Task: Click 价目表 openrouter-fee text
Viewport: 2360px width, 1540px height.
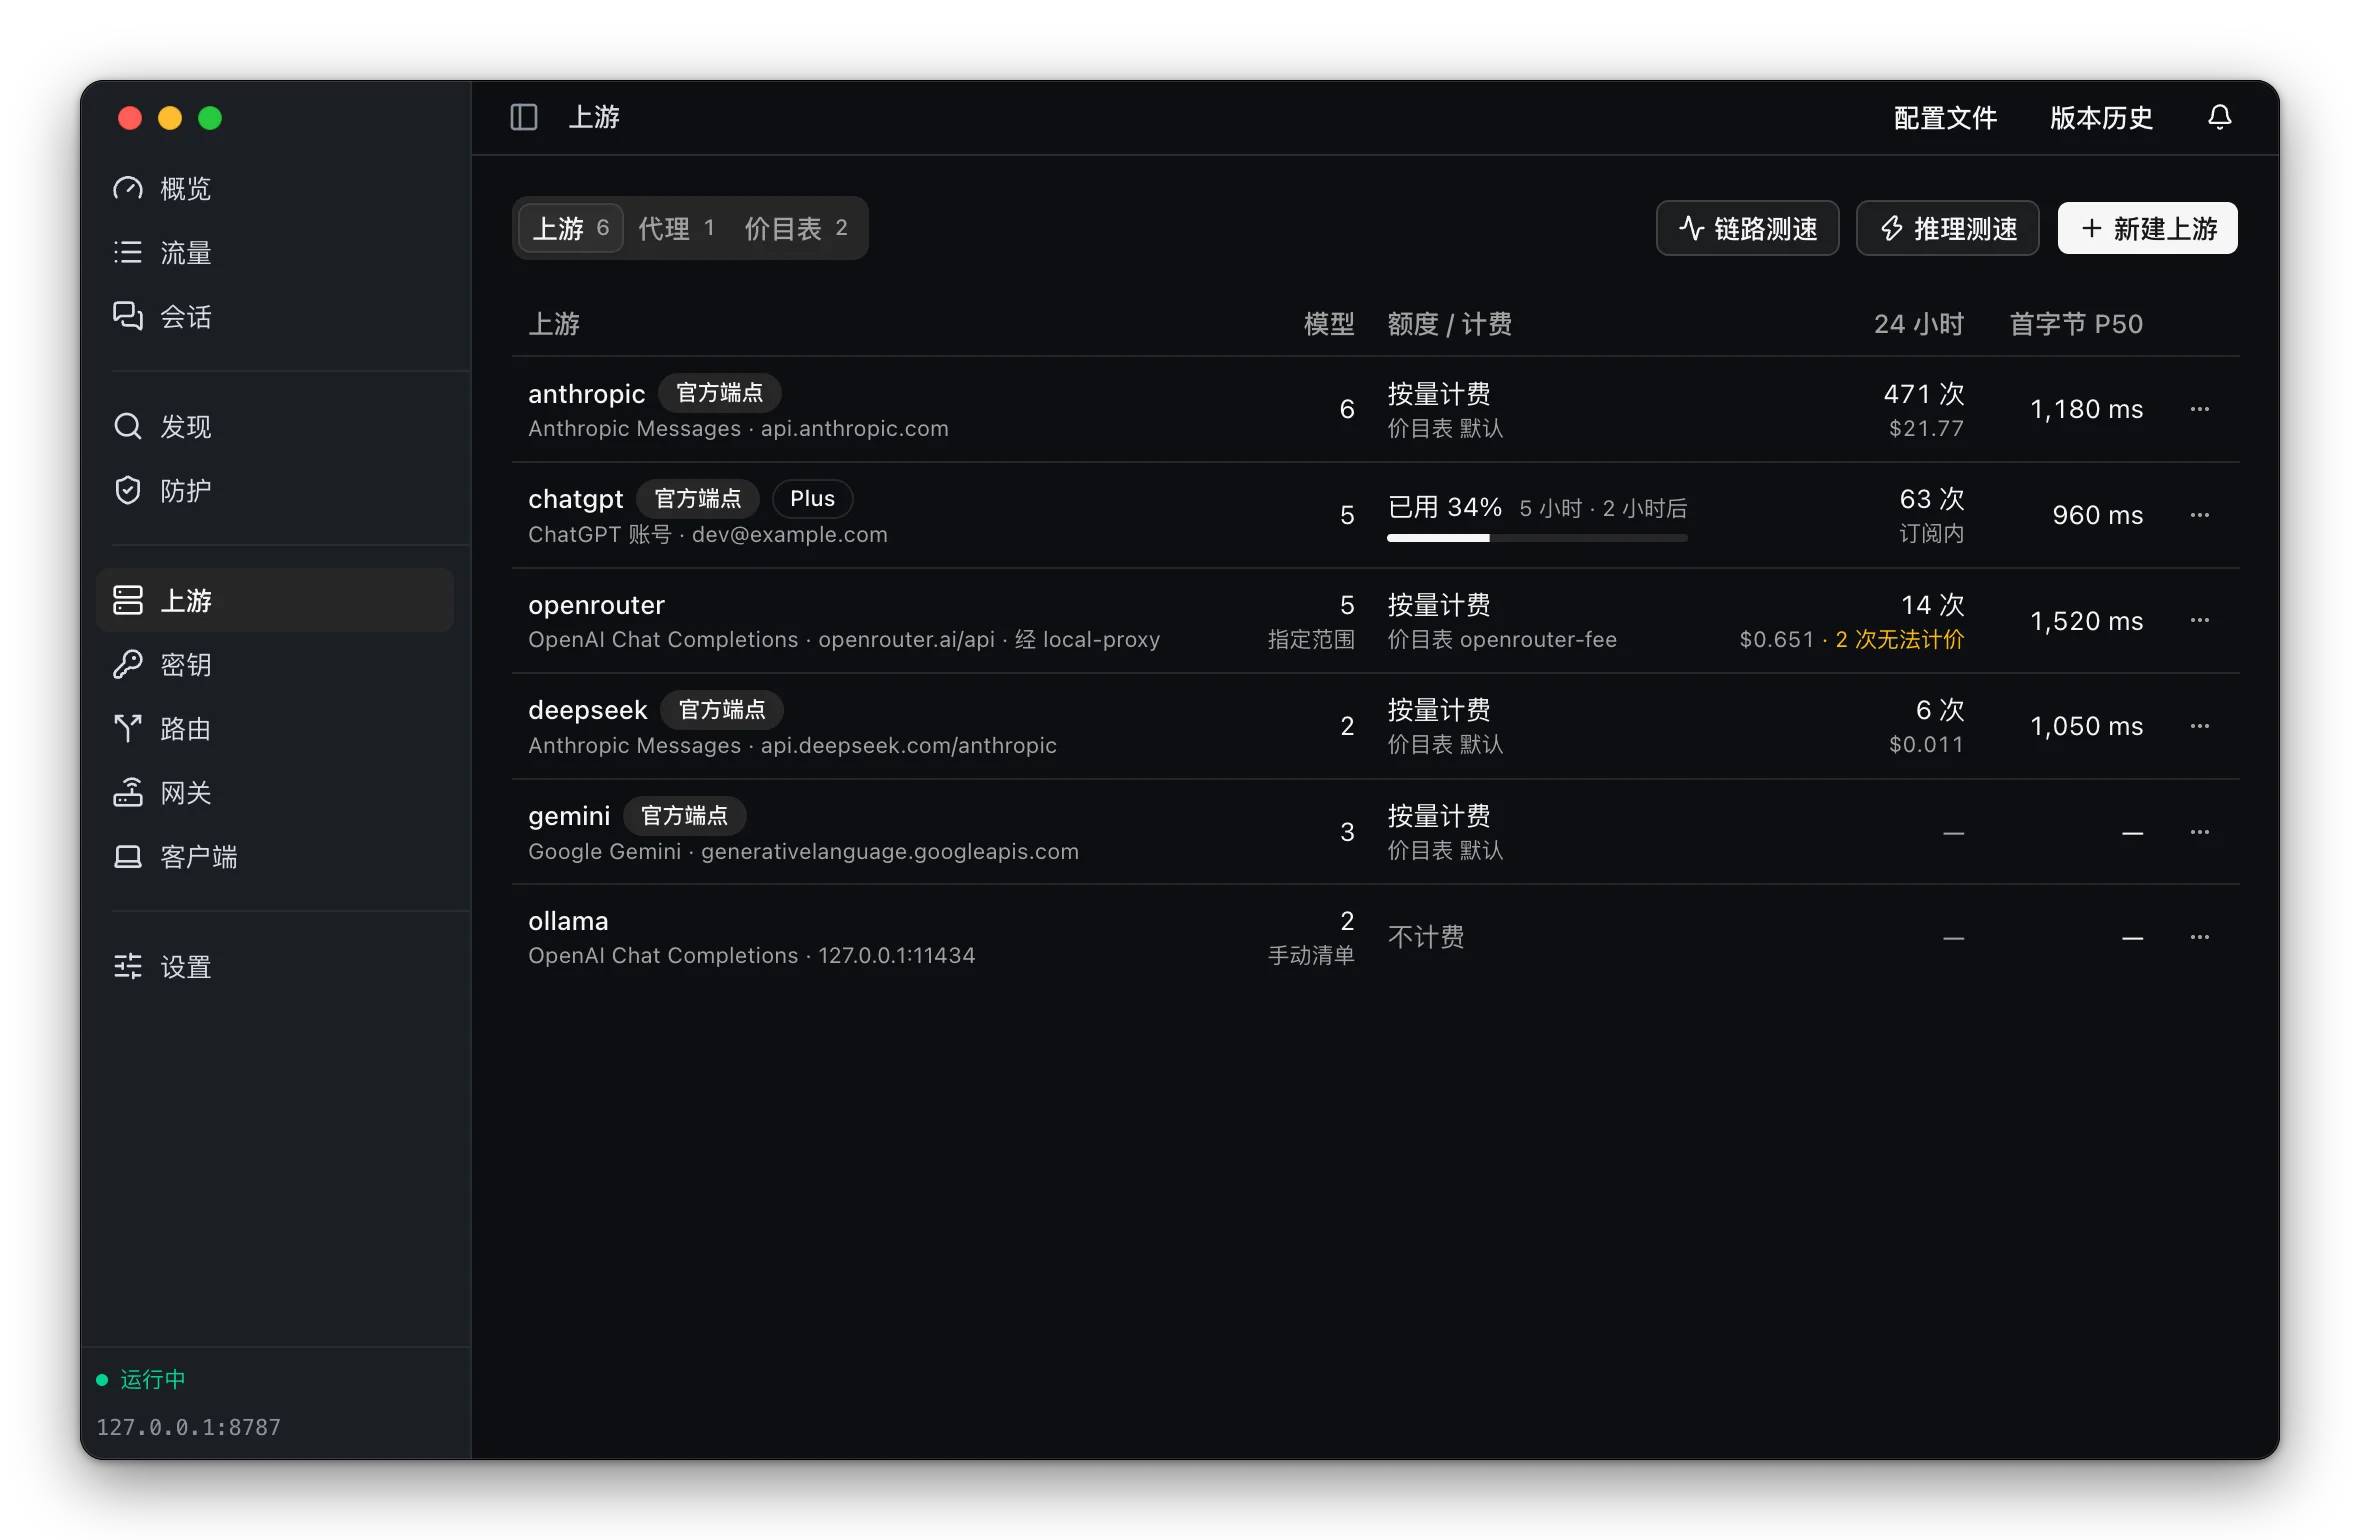Action: pos(1502,639)
